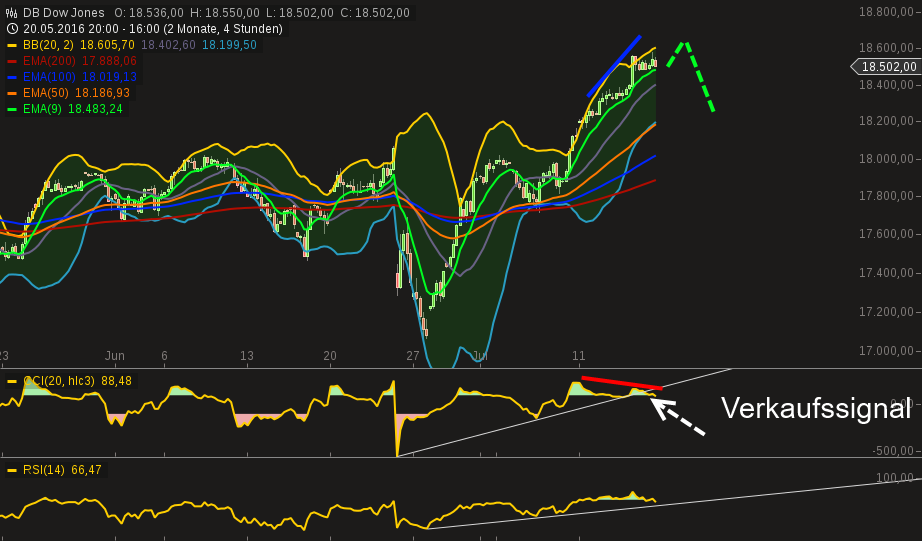The width and height of the screenshot is (922, 541).
Task: Click the date range 20.05.2016 20:00 - 16:00
Action: coord(91,29)
